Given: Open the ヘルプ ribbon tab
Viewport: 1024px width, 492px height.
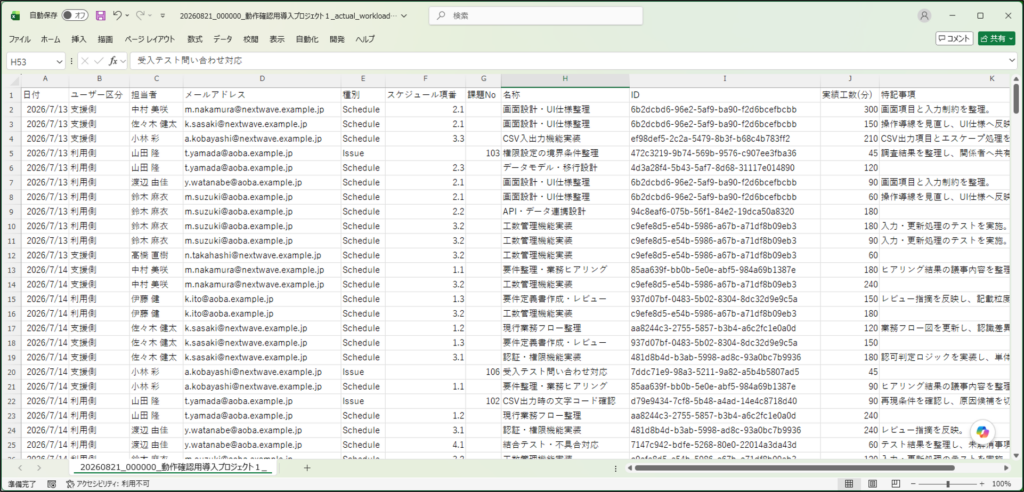Looking at the screenshot, I should (365, 39).
